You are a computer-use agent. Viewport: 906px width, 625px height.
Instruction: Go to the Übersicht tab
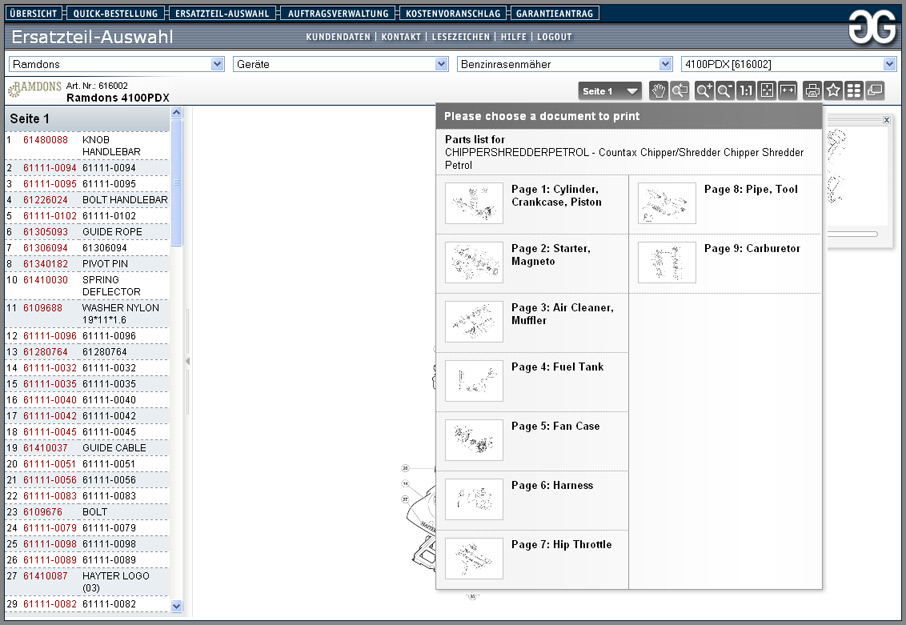[x=34, y=13]
